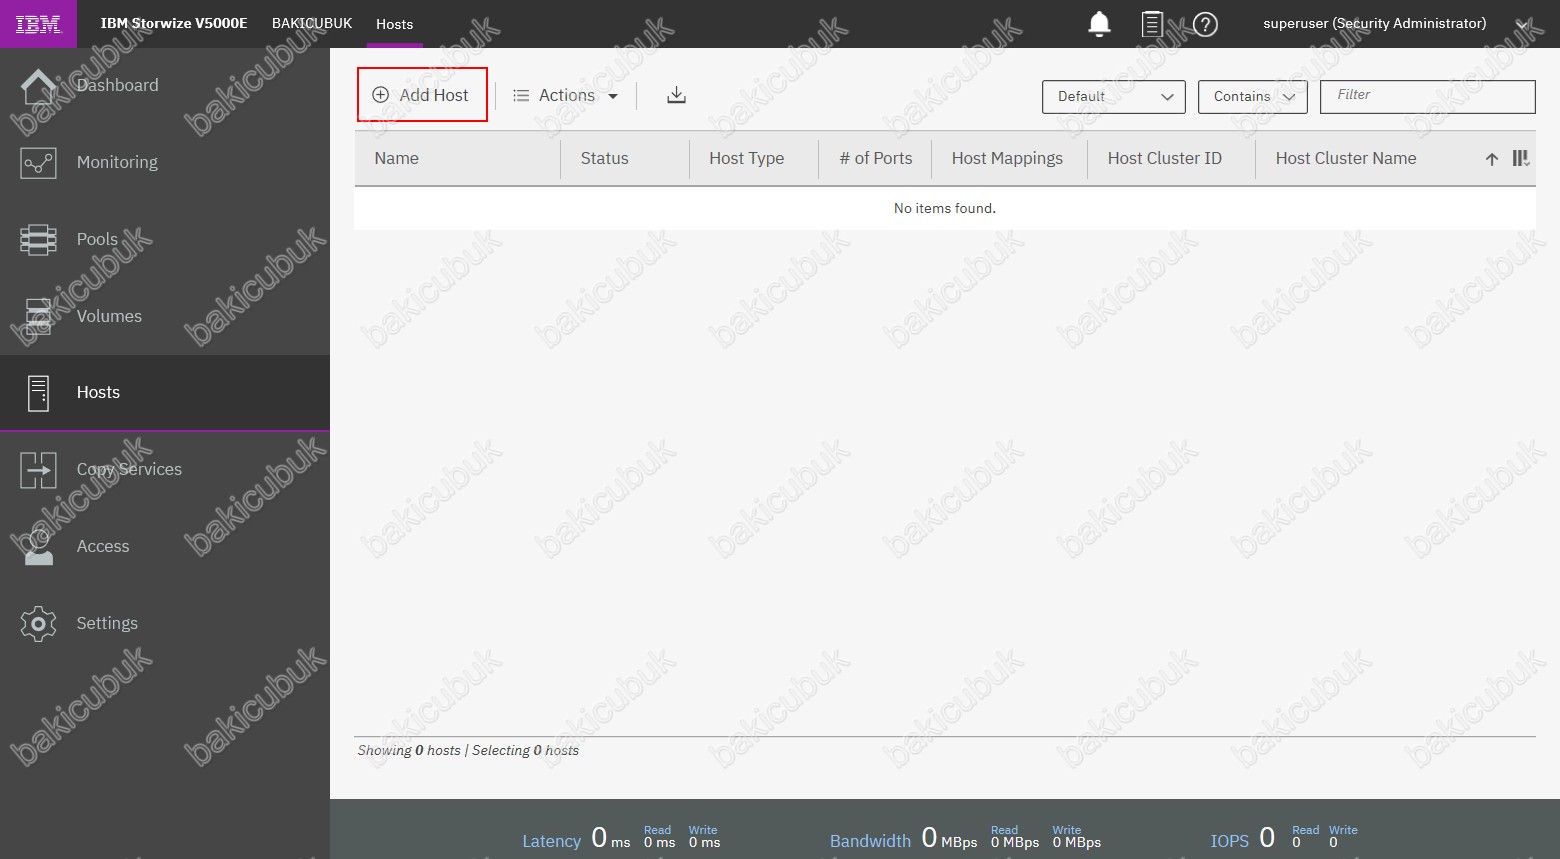
Task: Click the Bandwidth performance label
Action: click(x=870, y=841)
